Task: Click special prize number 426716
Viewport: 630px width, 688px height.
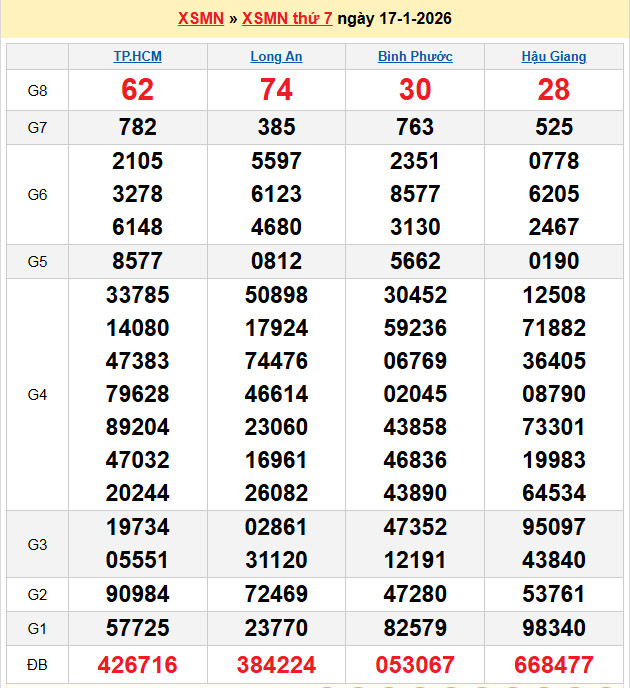Action: [137, 665]
